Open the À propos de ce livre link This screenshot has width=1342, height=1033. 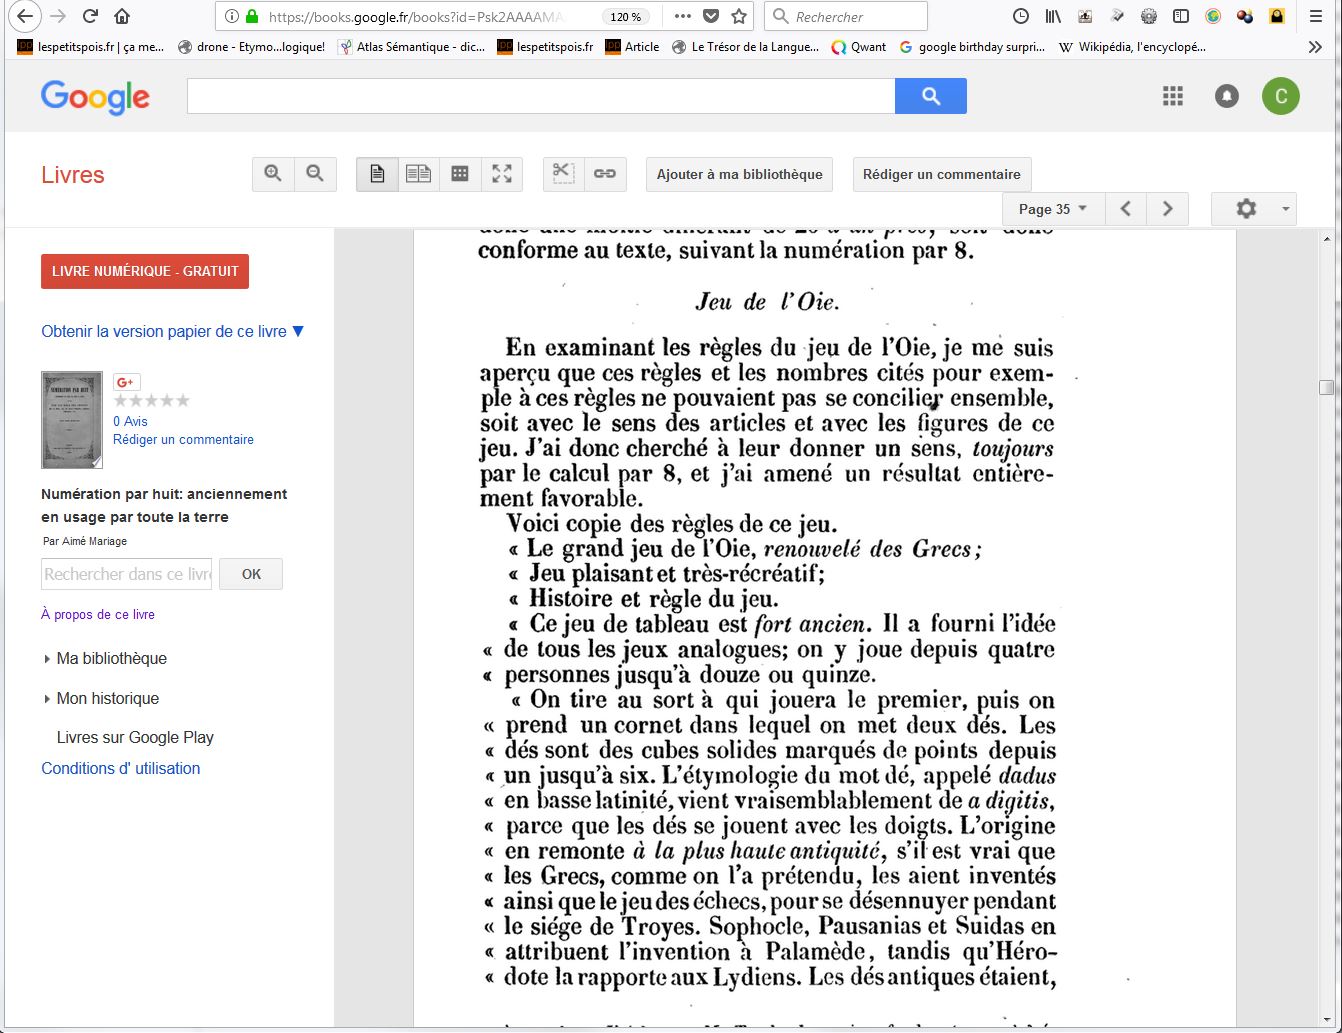click(98, 614)
